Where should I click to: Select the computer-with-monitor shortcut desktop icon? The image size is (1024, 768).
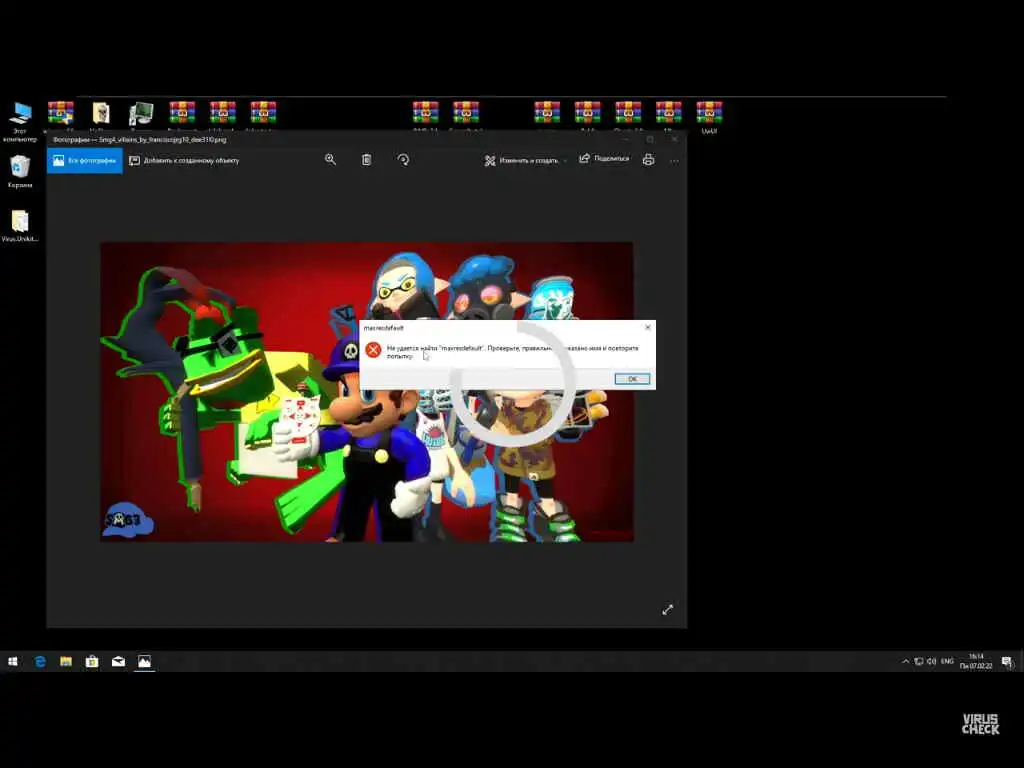coord(141,115)
